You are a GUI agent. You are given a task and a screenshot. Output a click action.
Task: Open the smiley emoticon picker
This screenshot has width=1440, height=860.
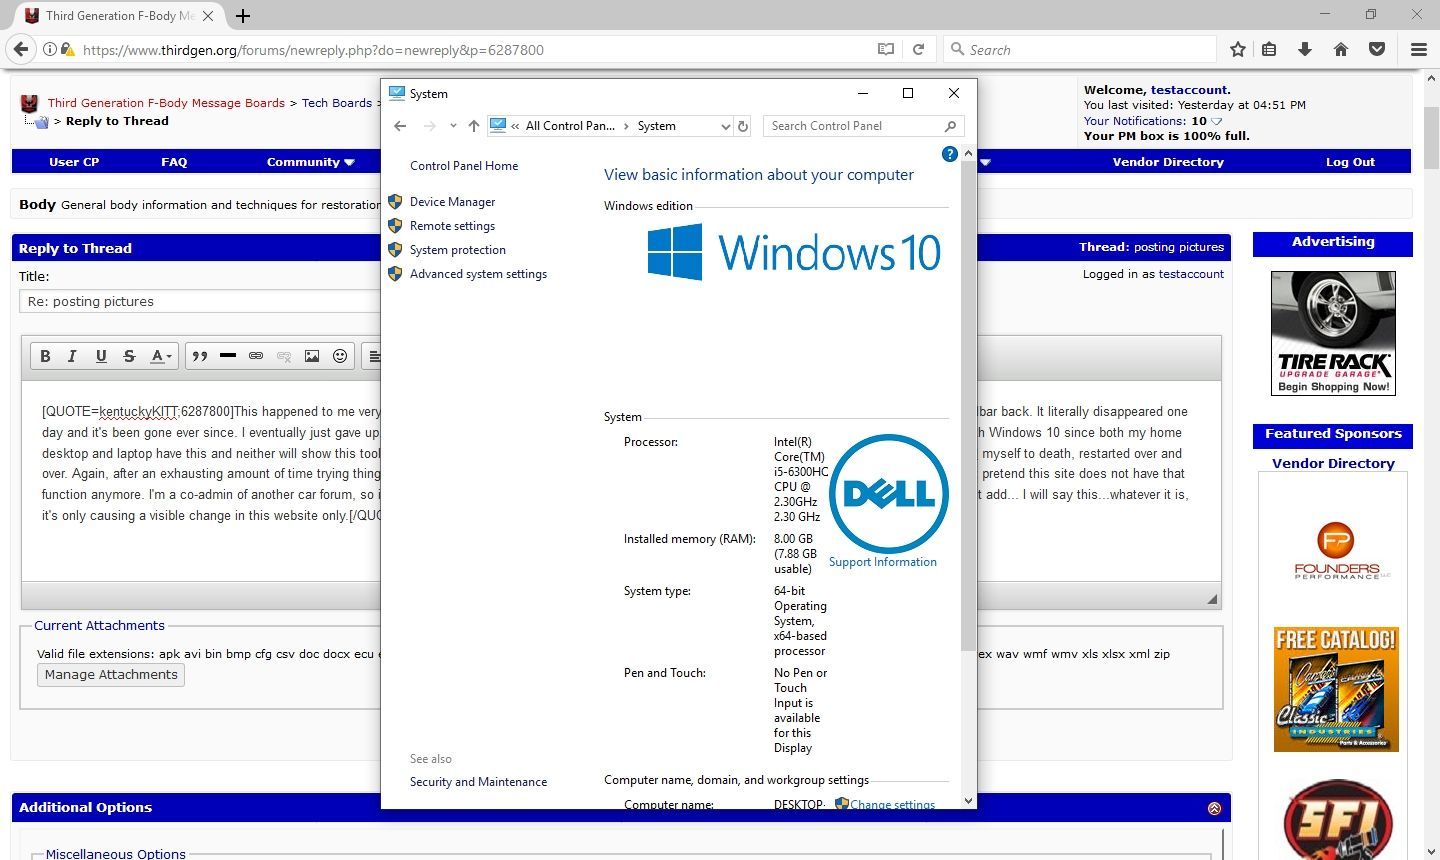coord(340,356)
